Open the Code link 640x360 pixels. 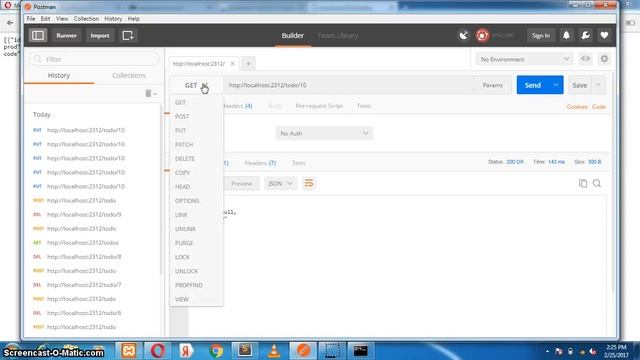tap(599, 107)
